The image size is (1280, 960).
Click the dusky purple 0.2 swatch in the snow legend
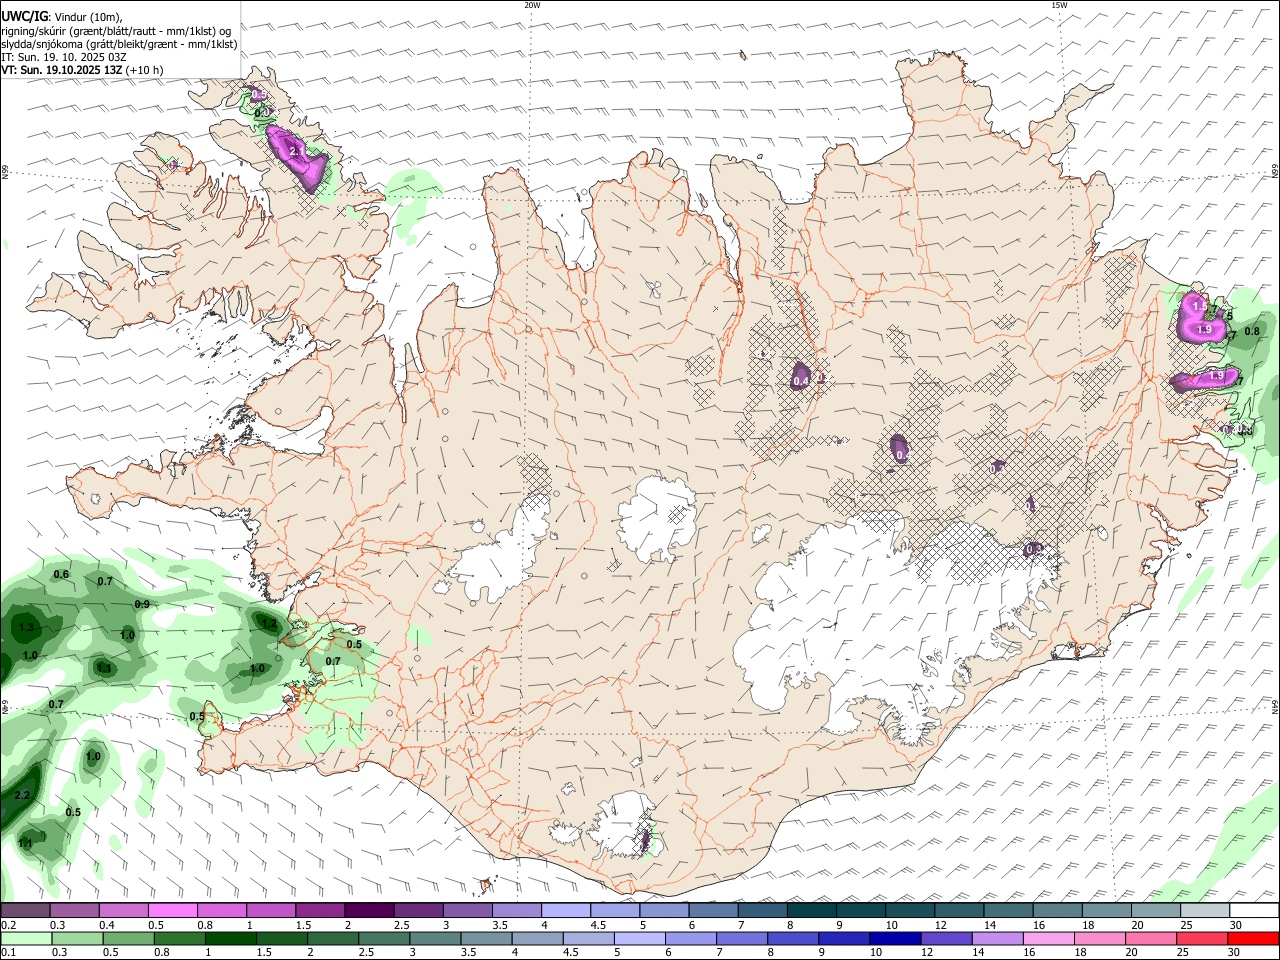[25, 911]
